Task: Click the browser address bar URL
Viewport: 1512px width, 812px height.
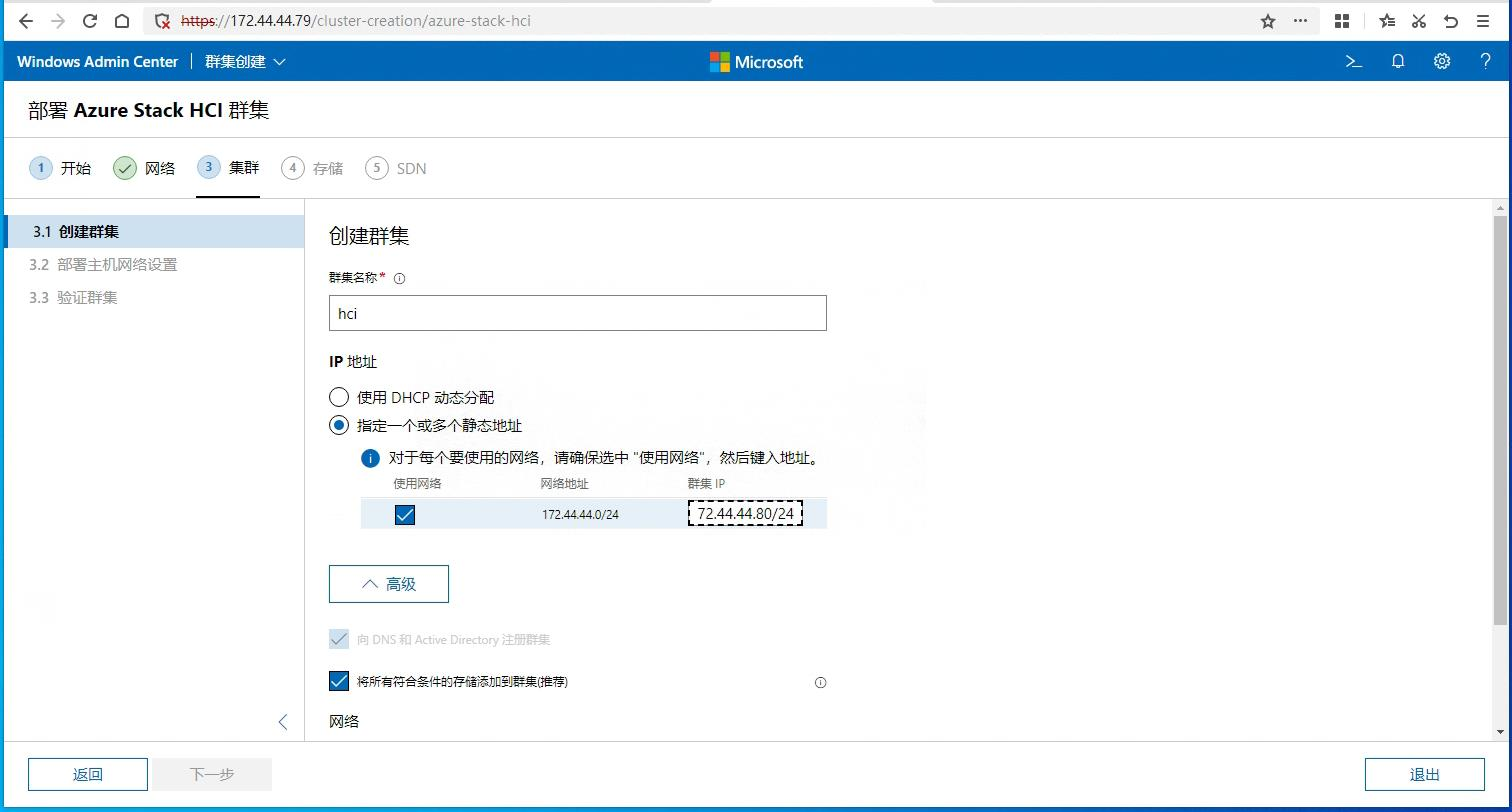Action: [355, 21]
